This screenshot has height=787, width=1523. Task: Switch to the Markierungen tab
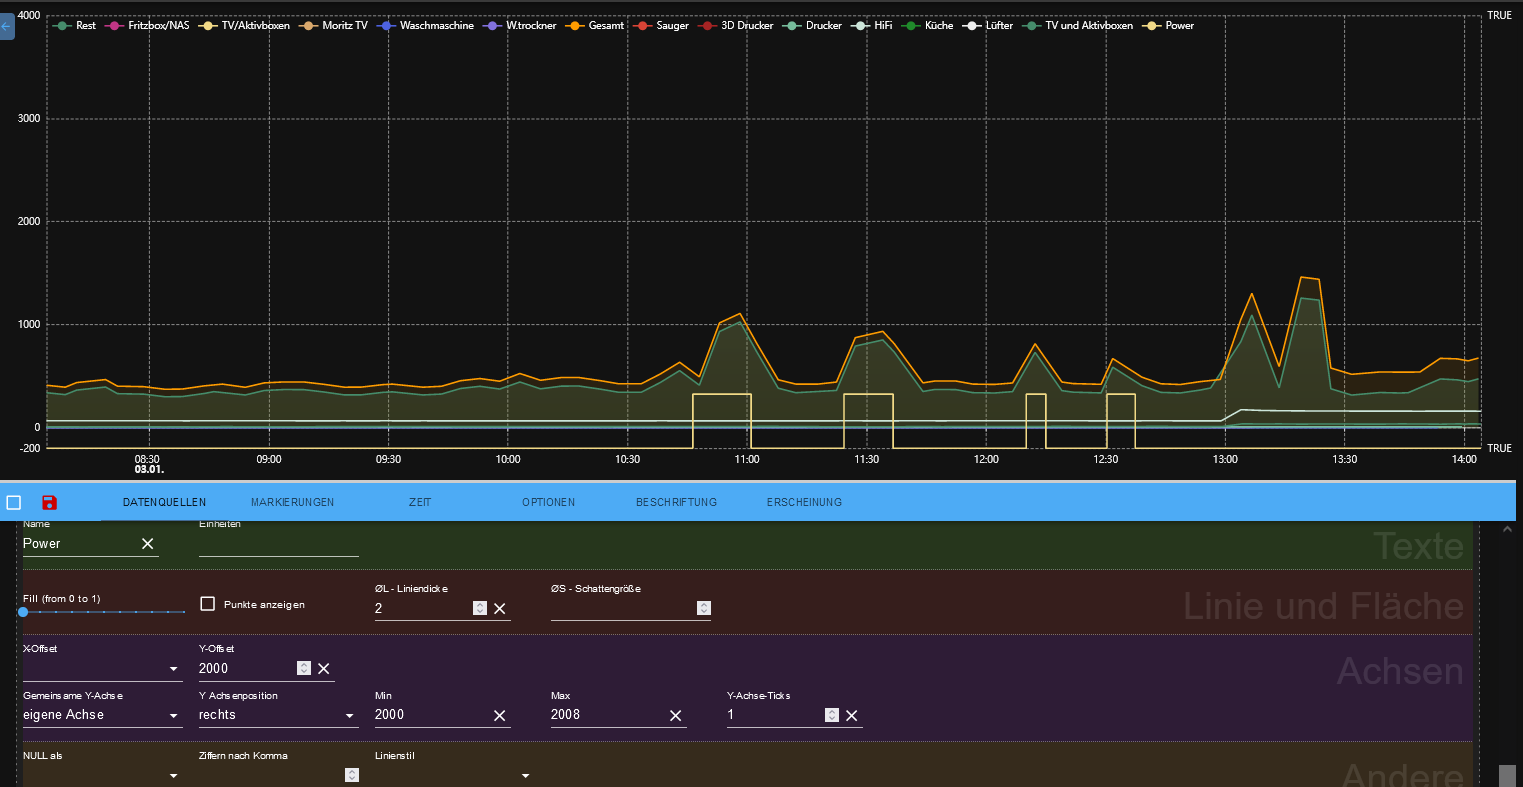coord(292,502)
